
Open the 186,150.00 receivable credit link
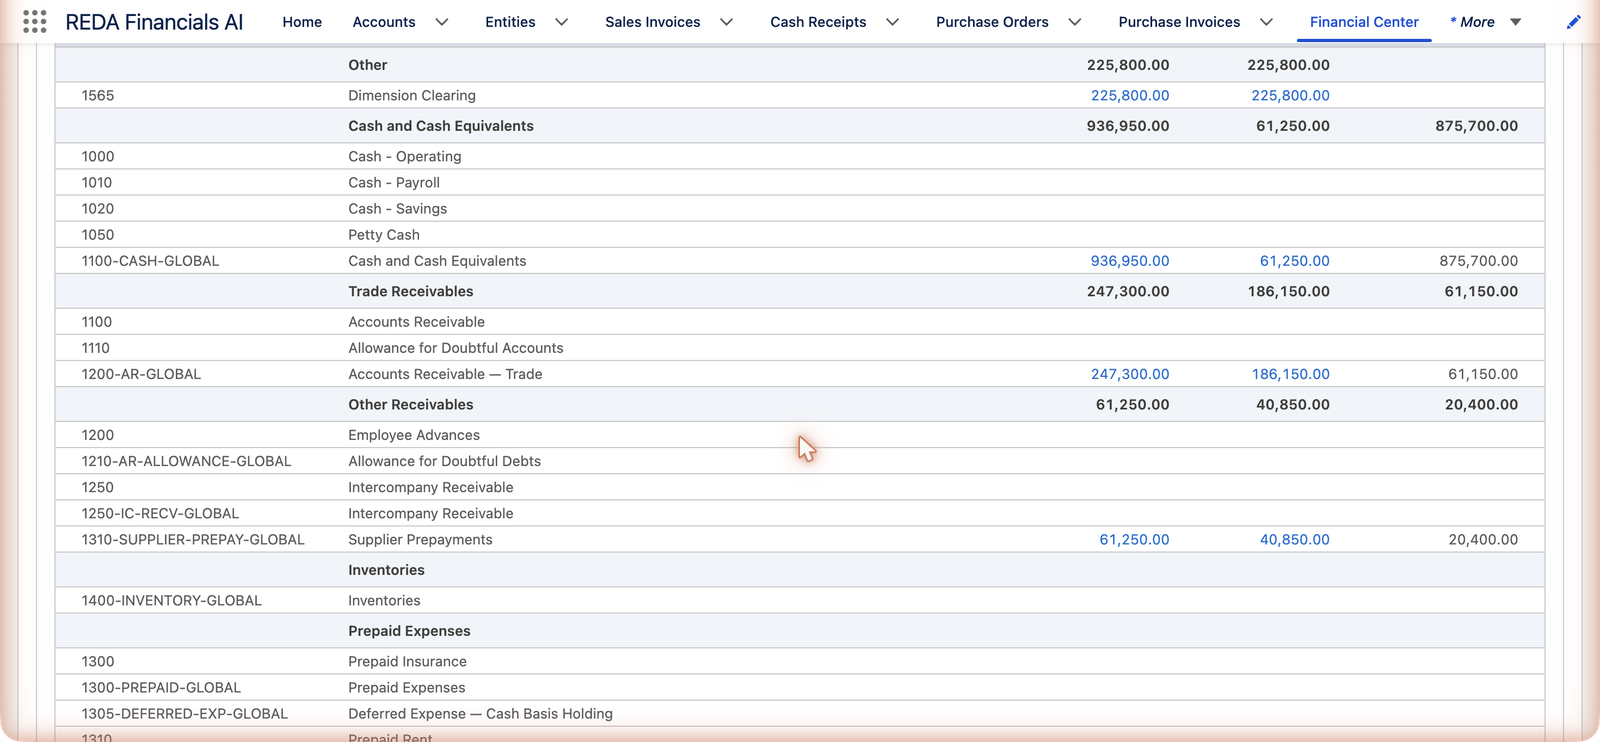(1291, 374)
